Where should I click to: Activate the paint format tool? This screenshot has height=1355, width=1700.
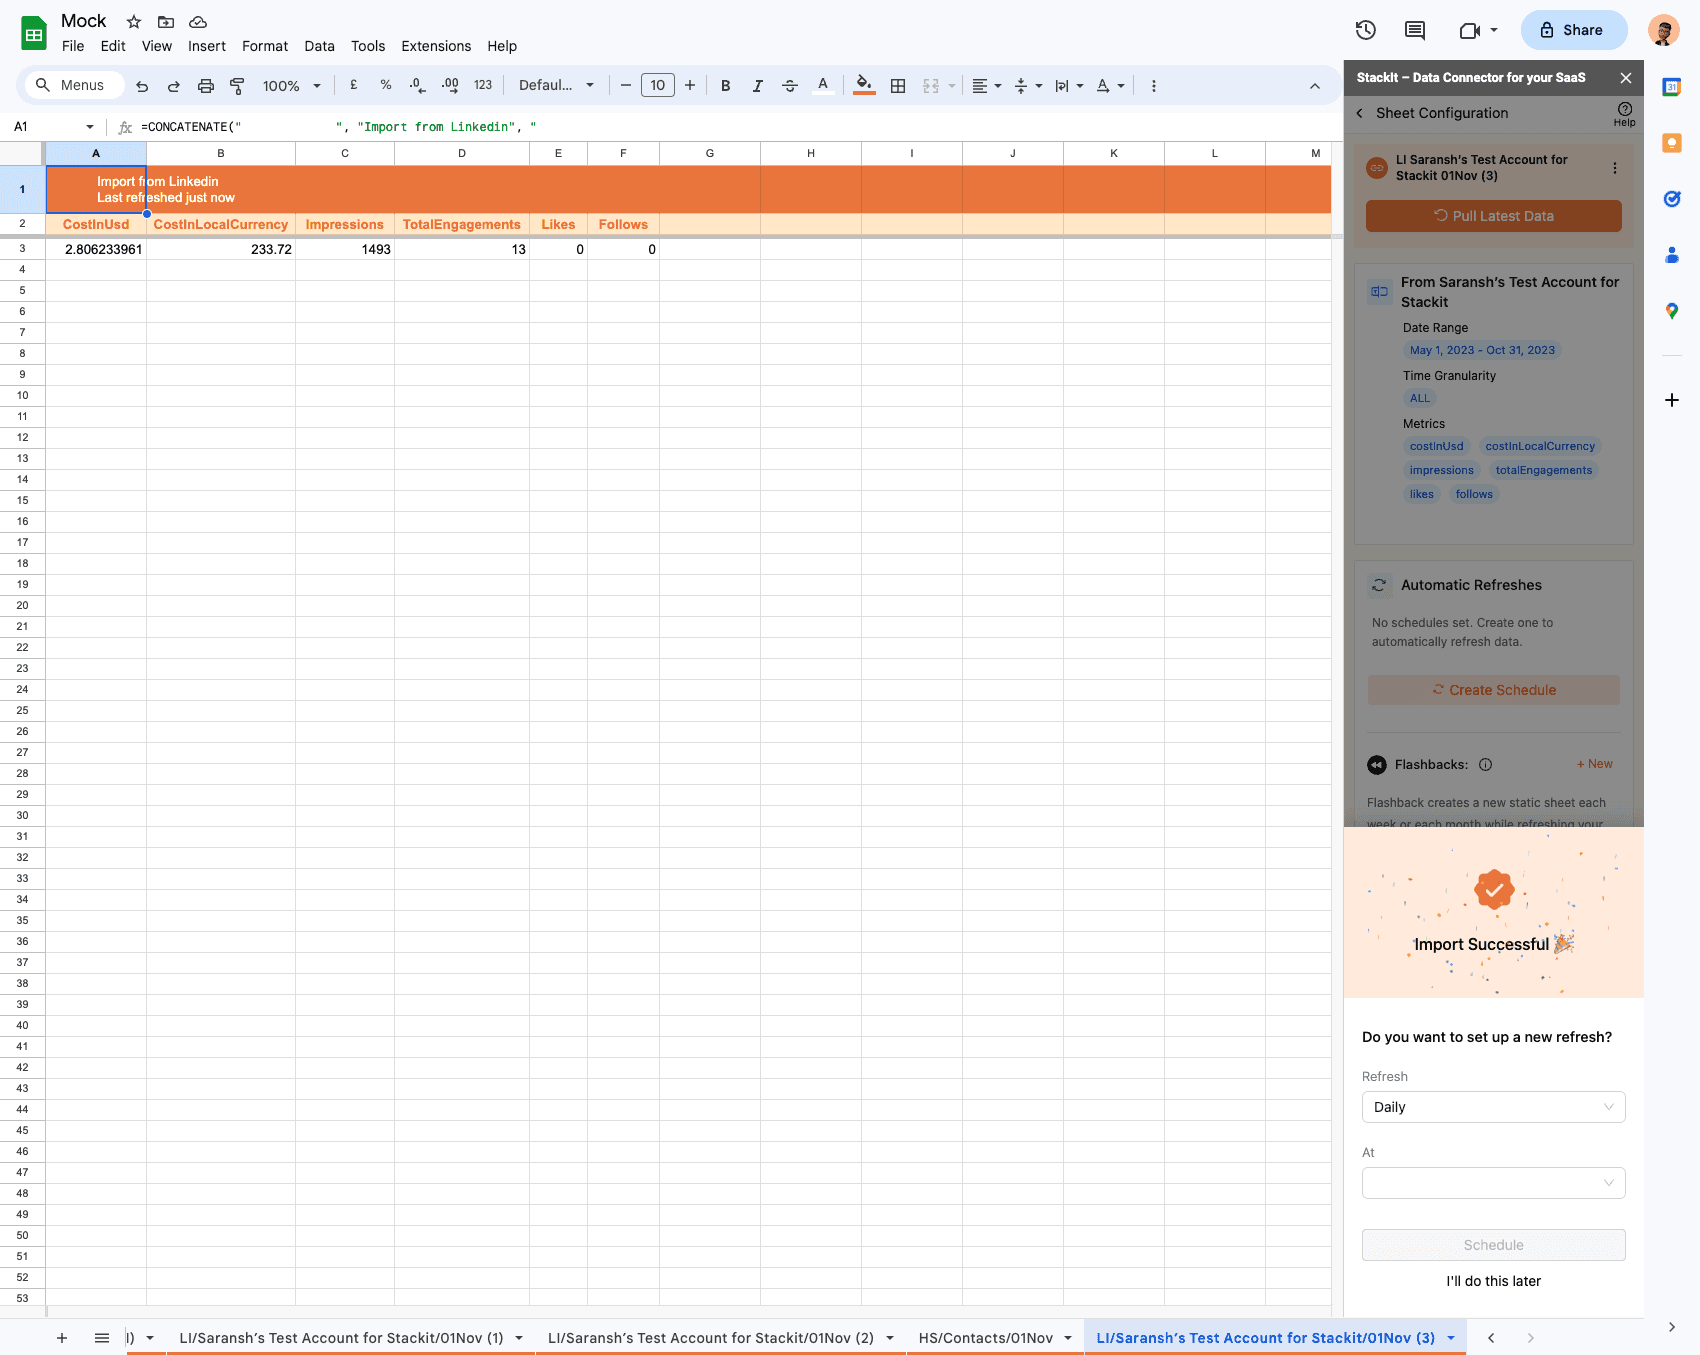click(x=237, y=86)
